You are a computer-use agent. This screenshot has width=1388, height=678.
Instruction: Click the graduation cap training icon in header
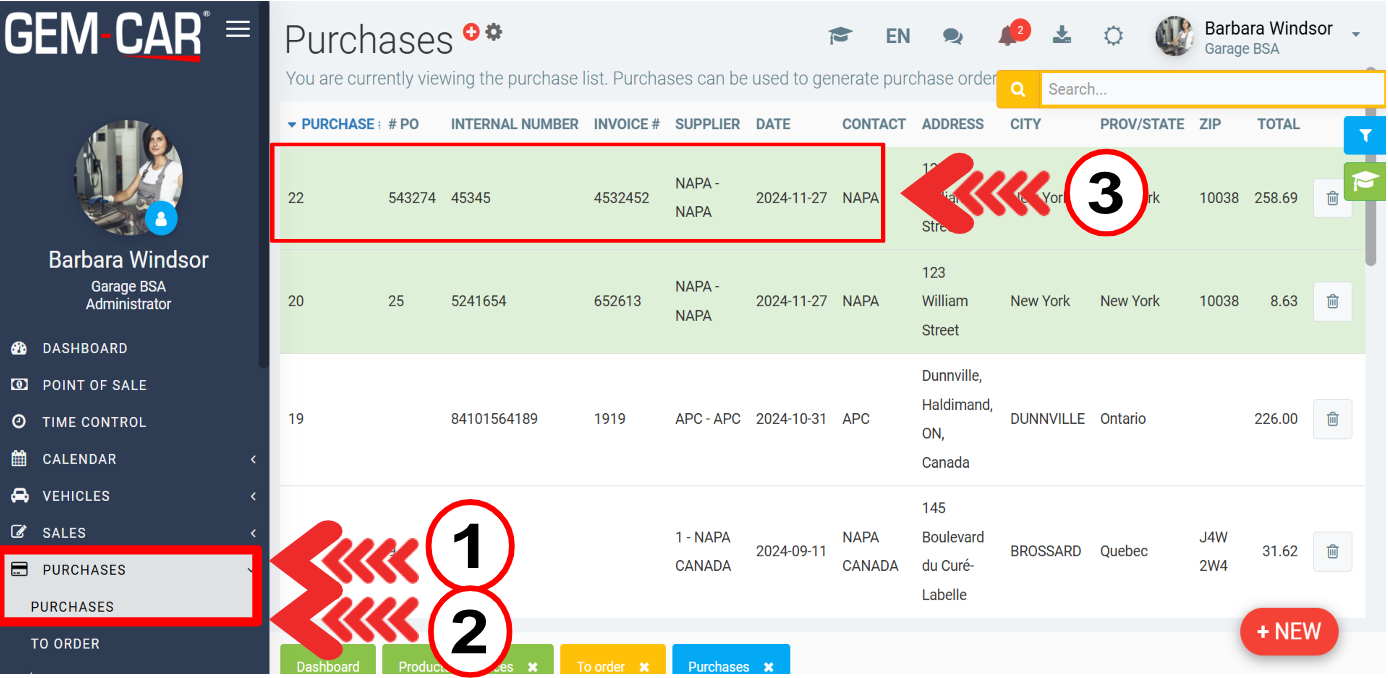(x=840, y=36)
